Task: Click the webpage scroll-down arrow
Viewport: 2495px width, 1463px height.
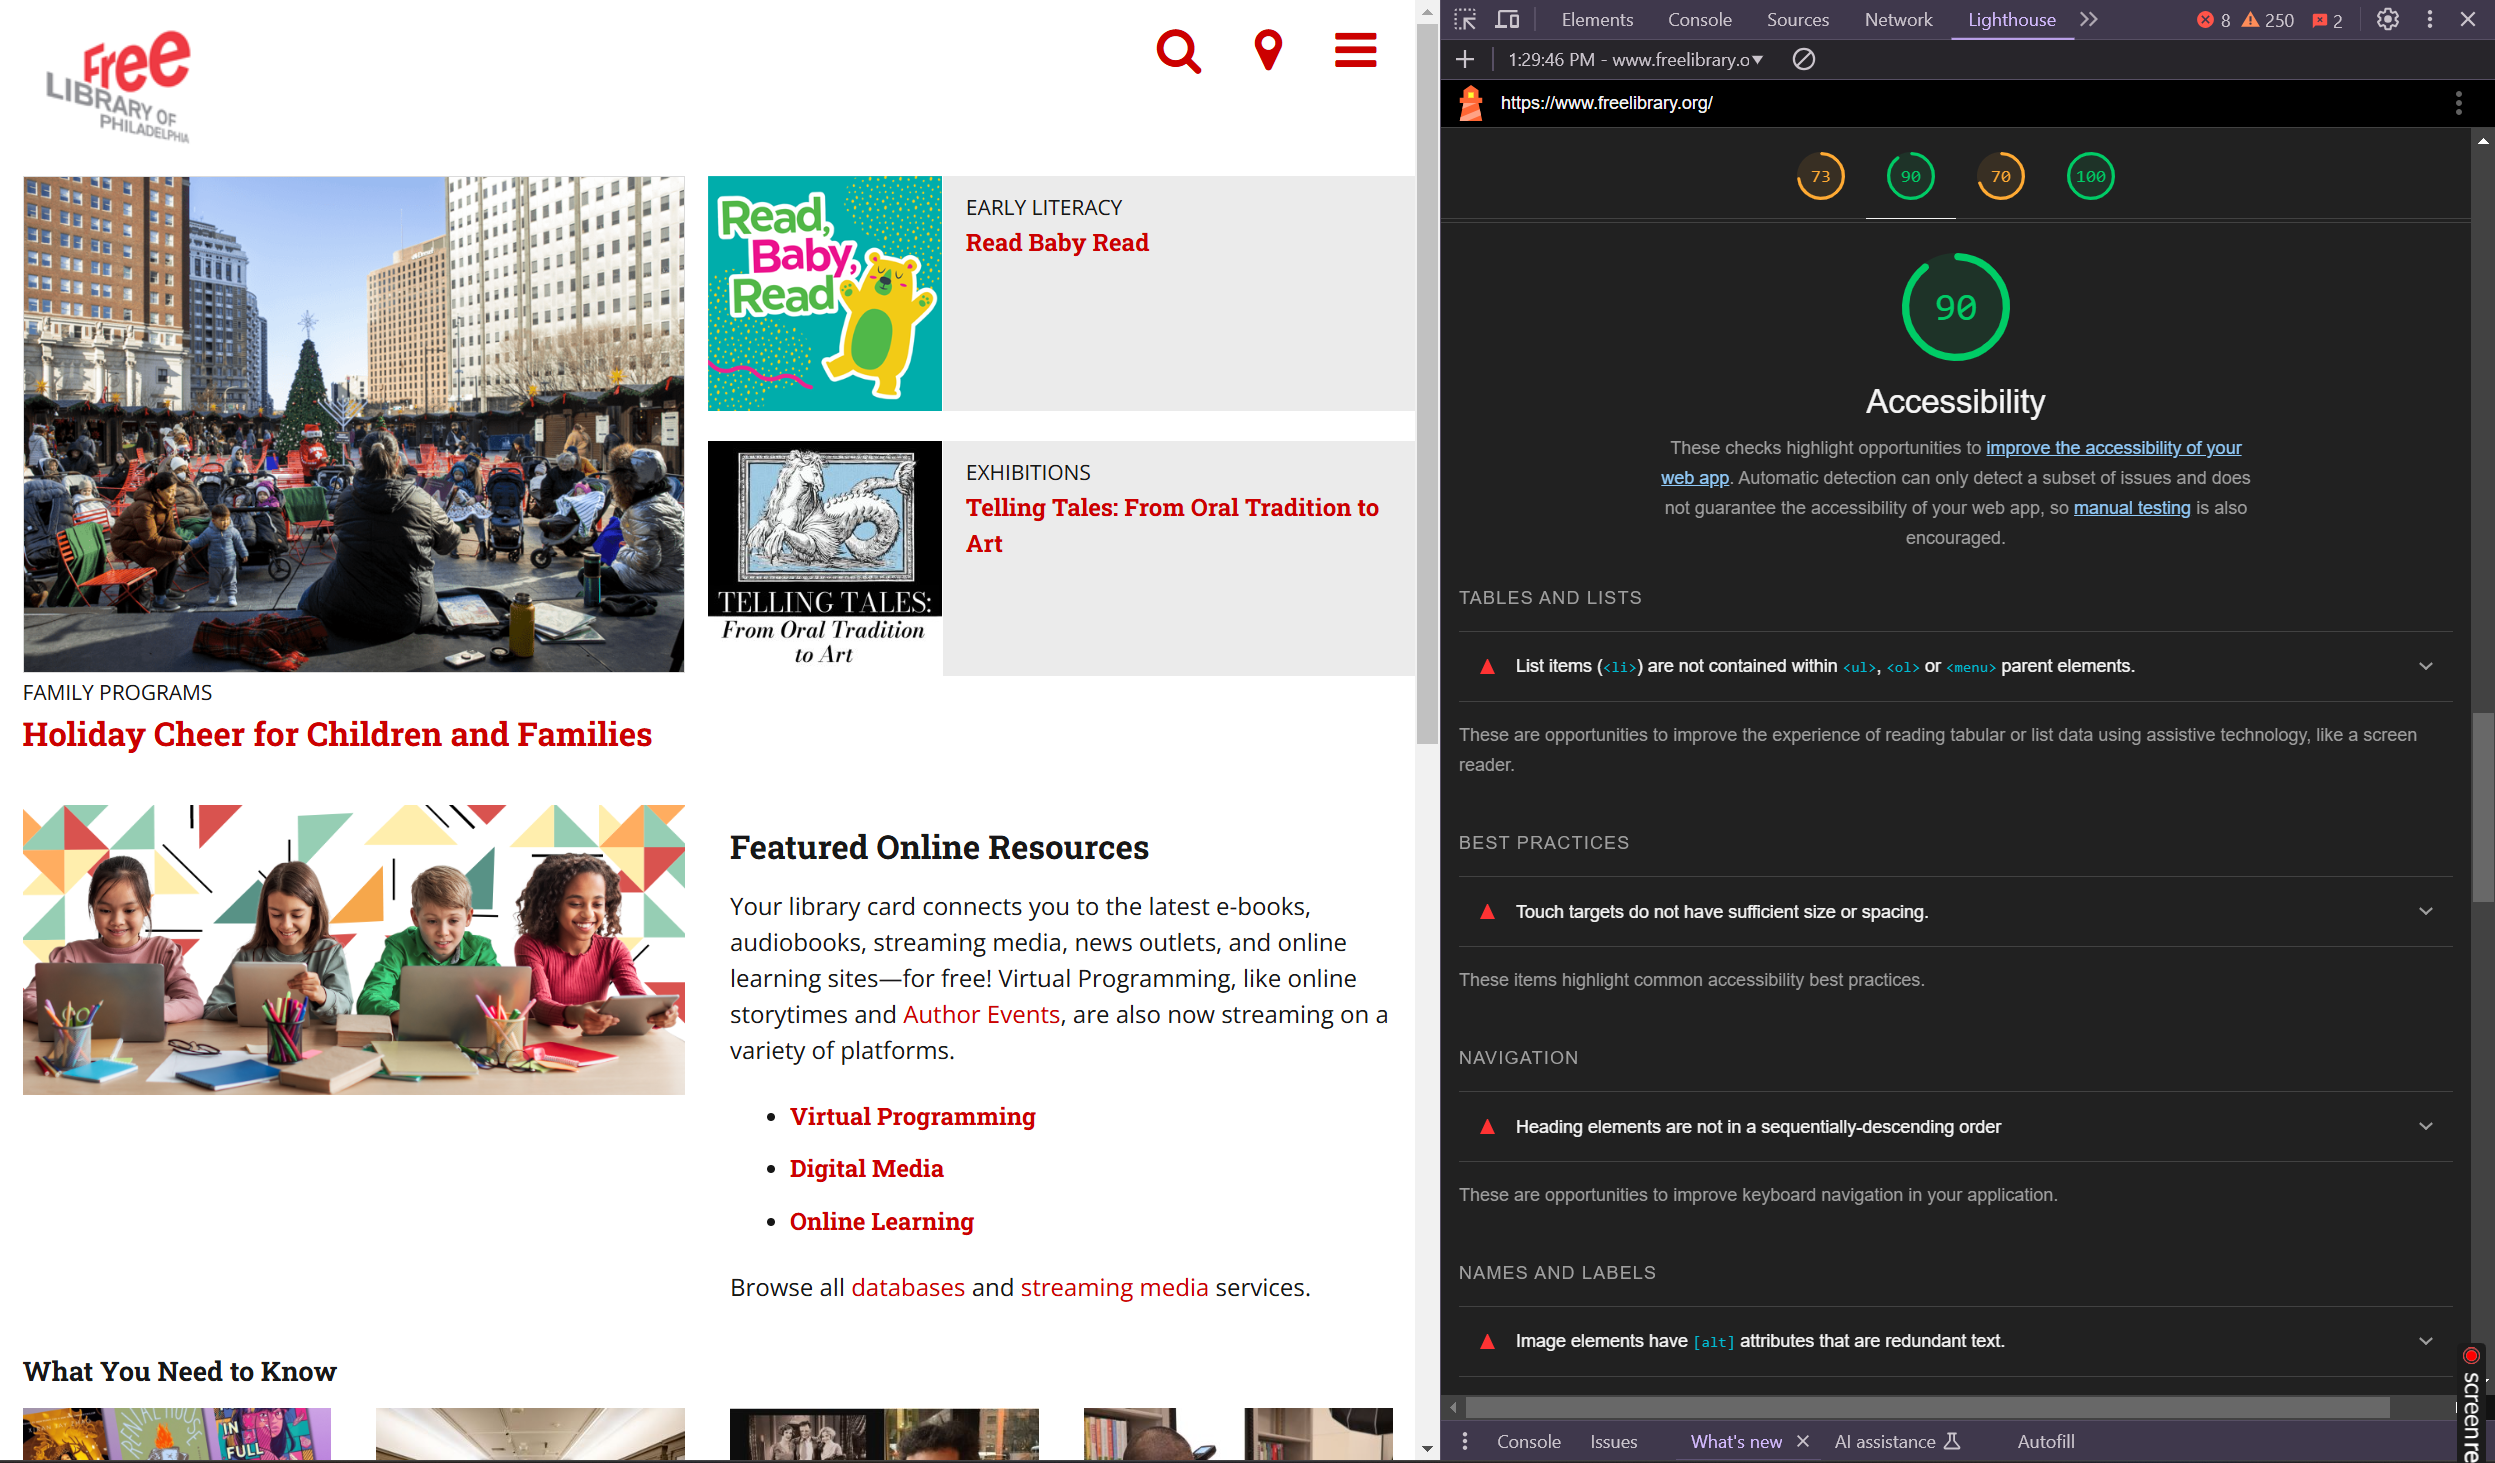Action: click(x=1427, y=1449)
